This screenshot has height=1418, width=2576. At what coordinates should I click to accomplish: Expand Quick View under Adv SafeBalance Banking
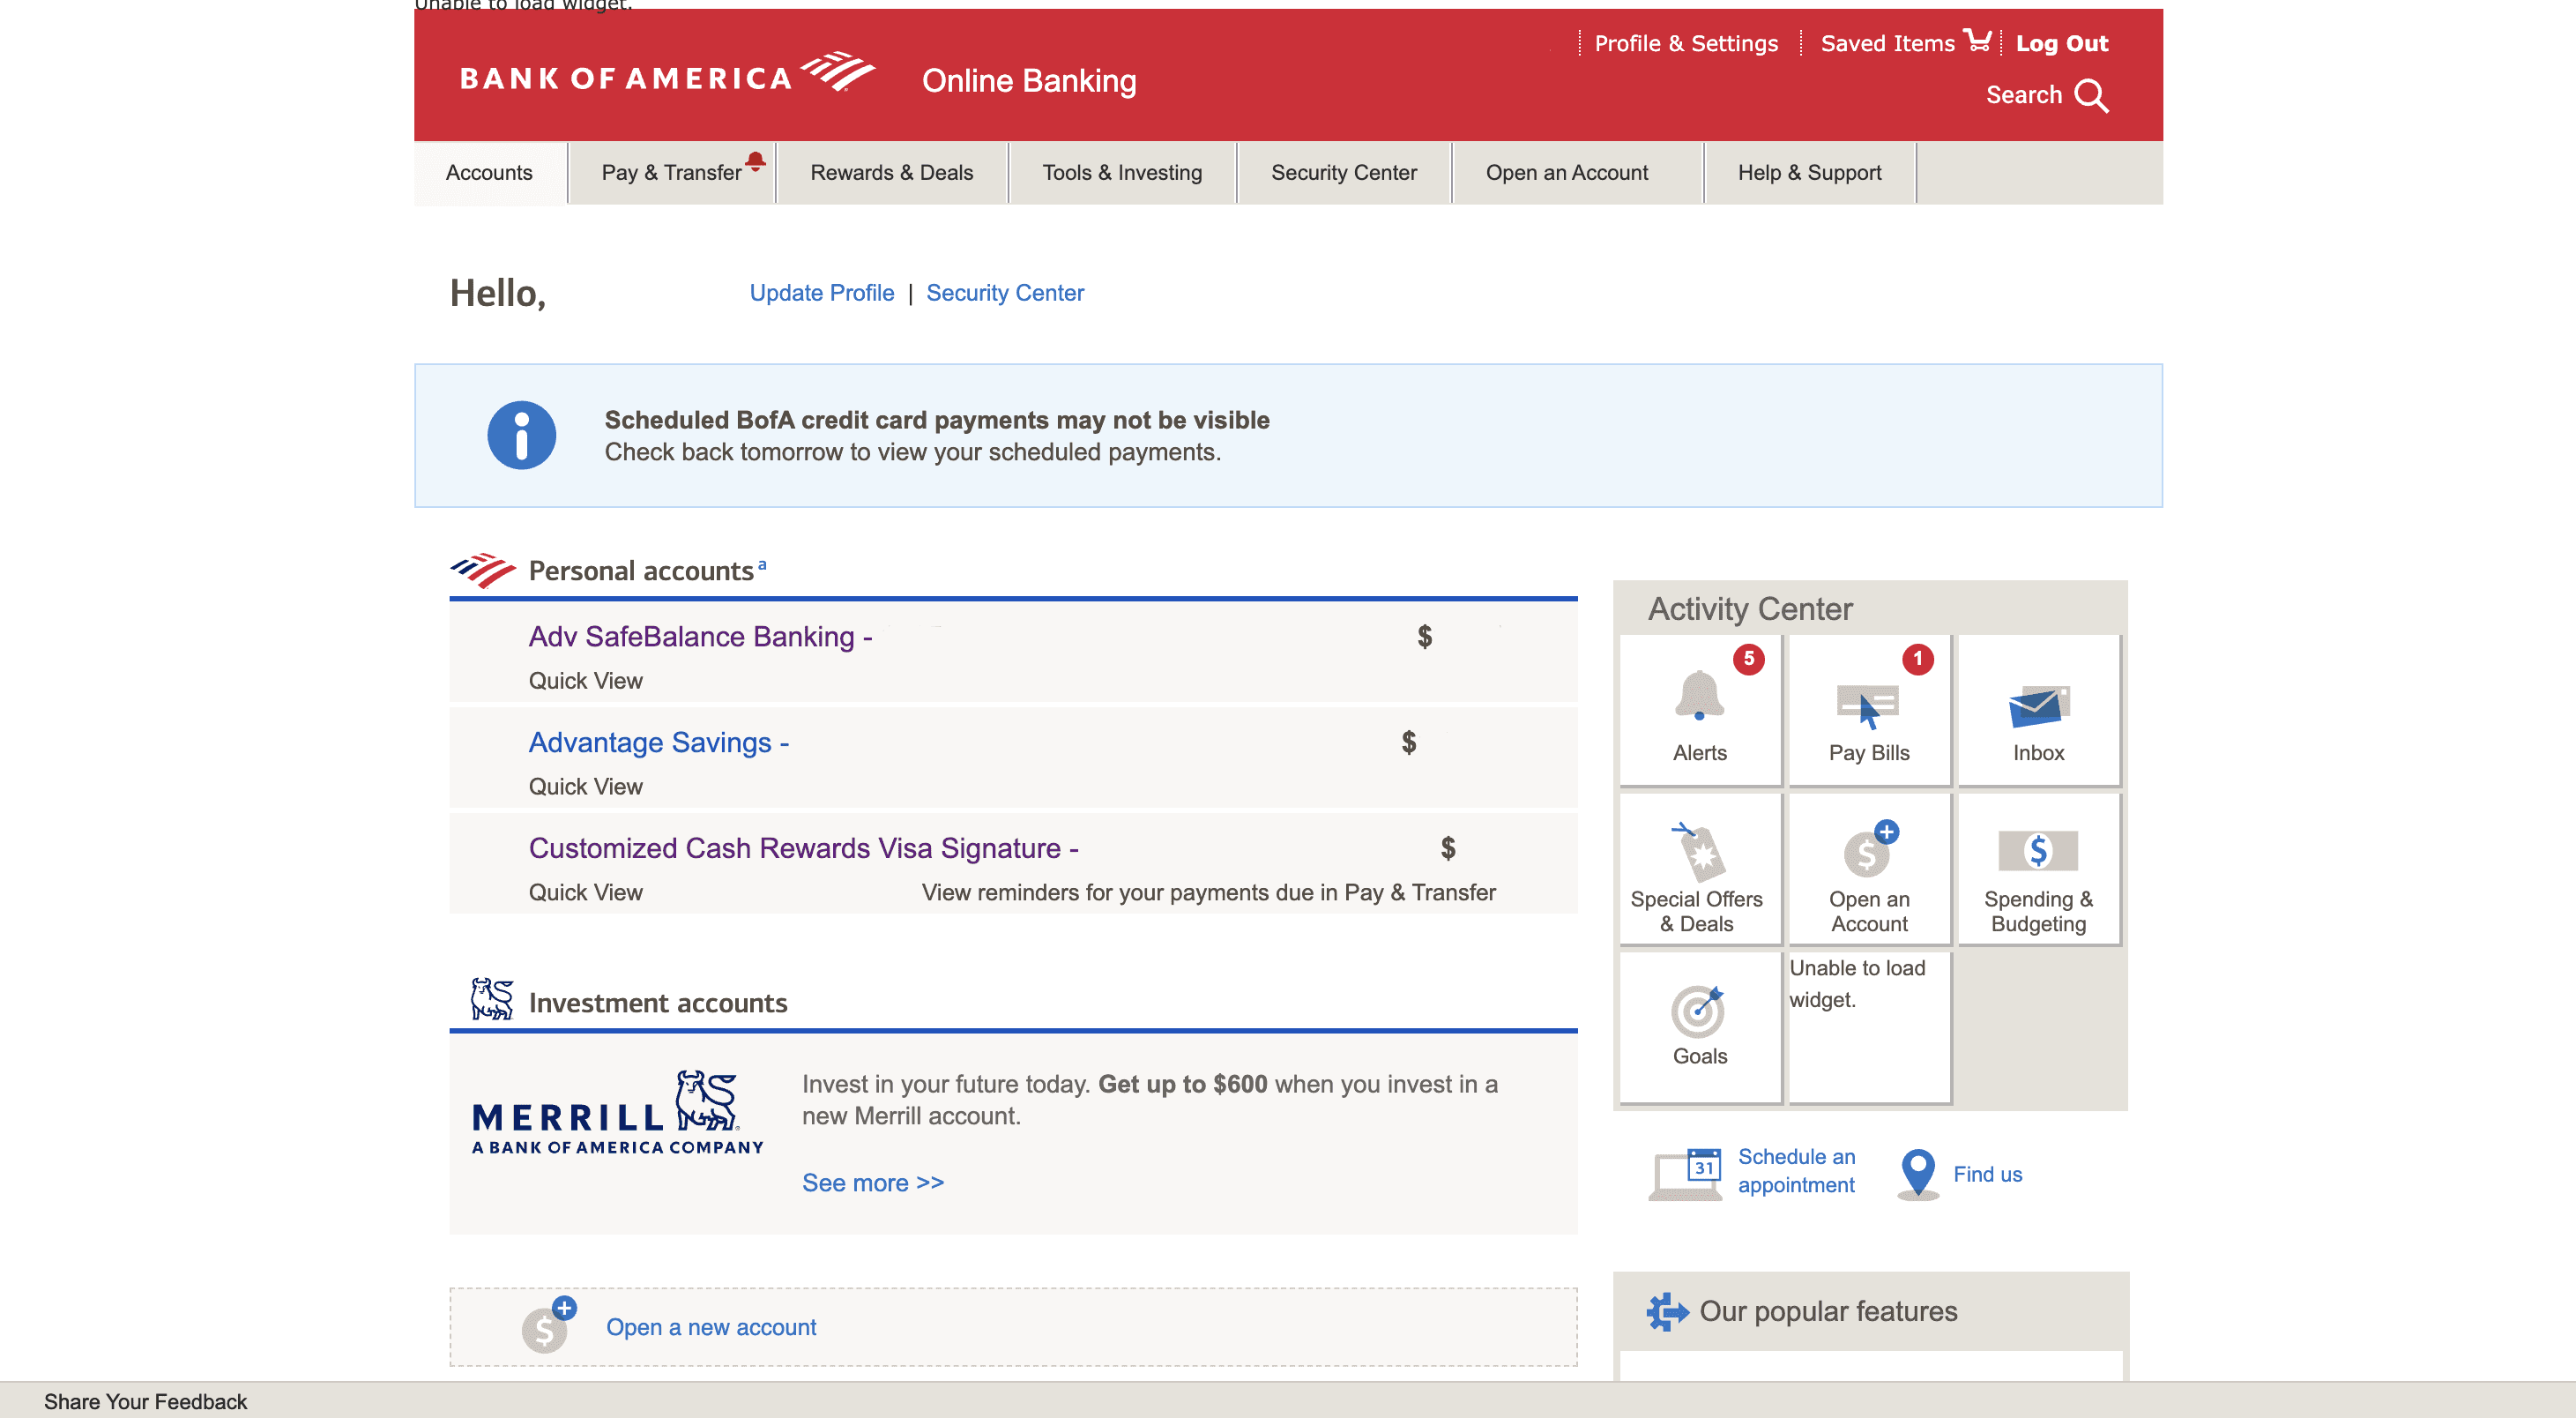(x=585, y=681)
